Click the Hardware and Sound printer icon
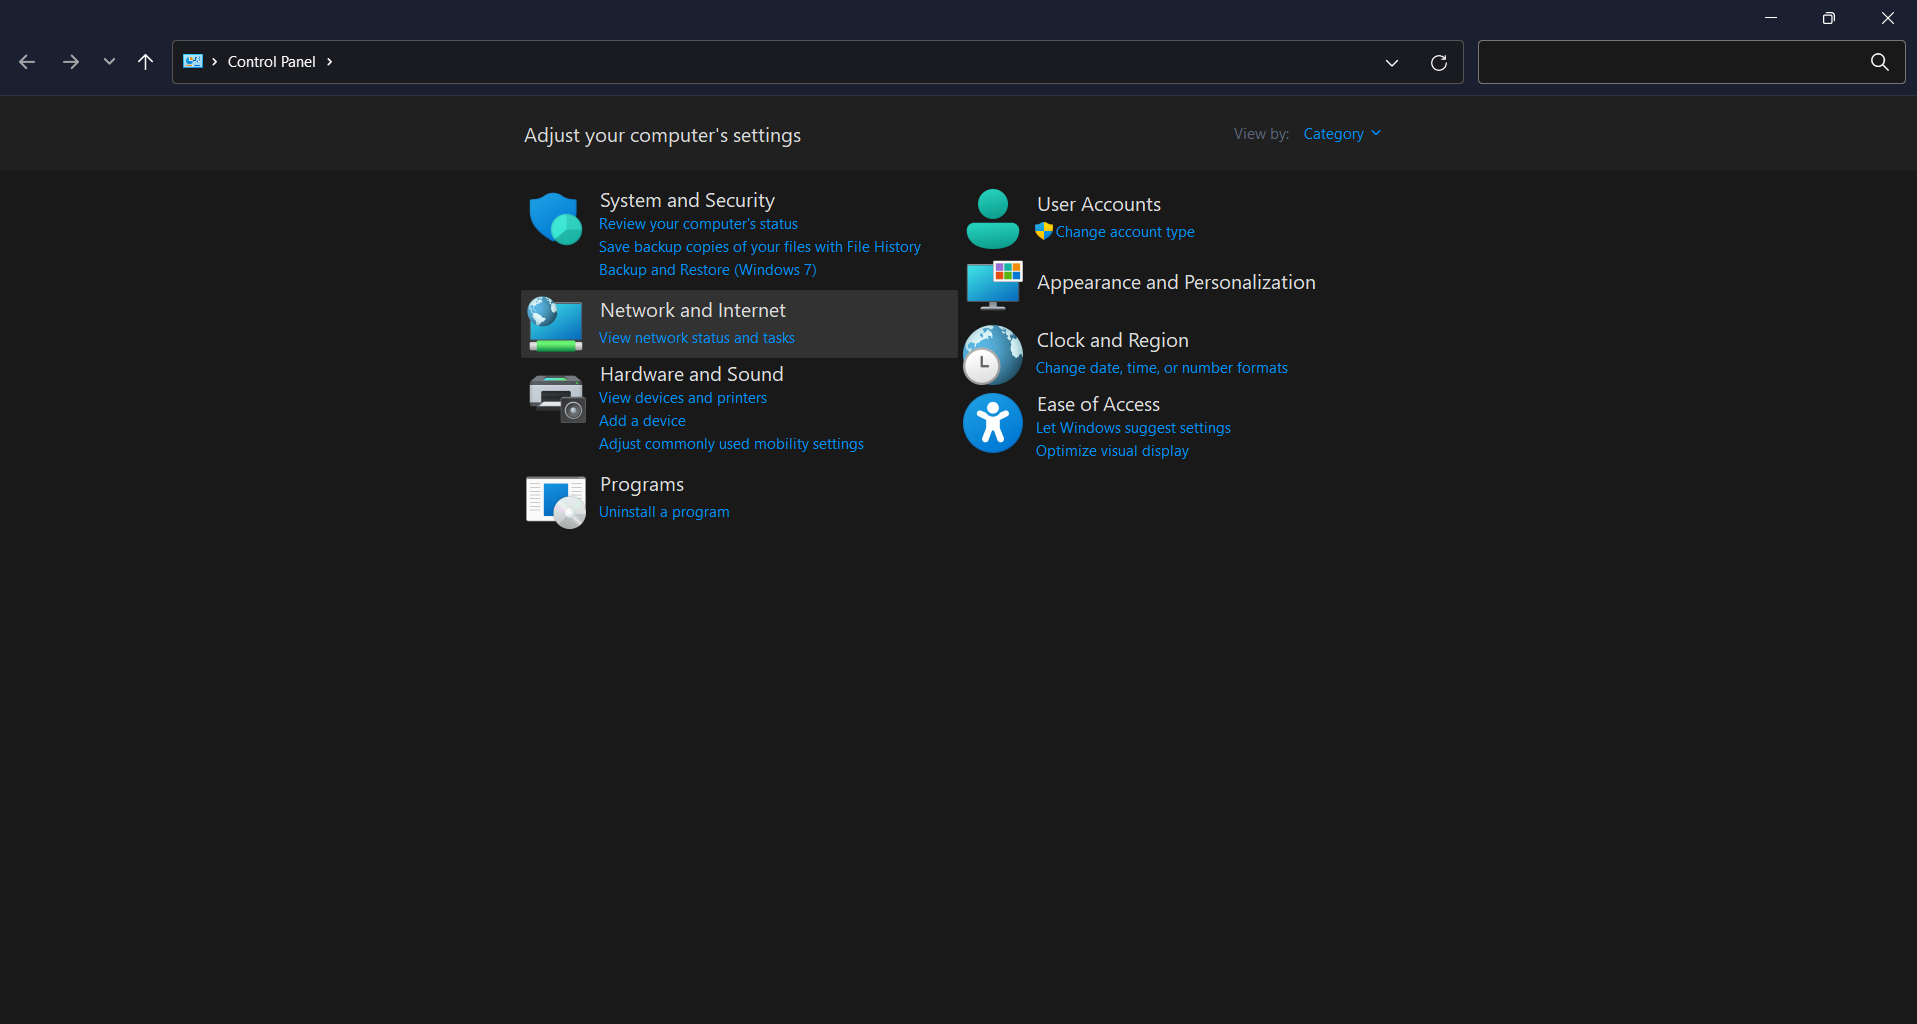 [555, 397]
